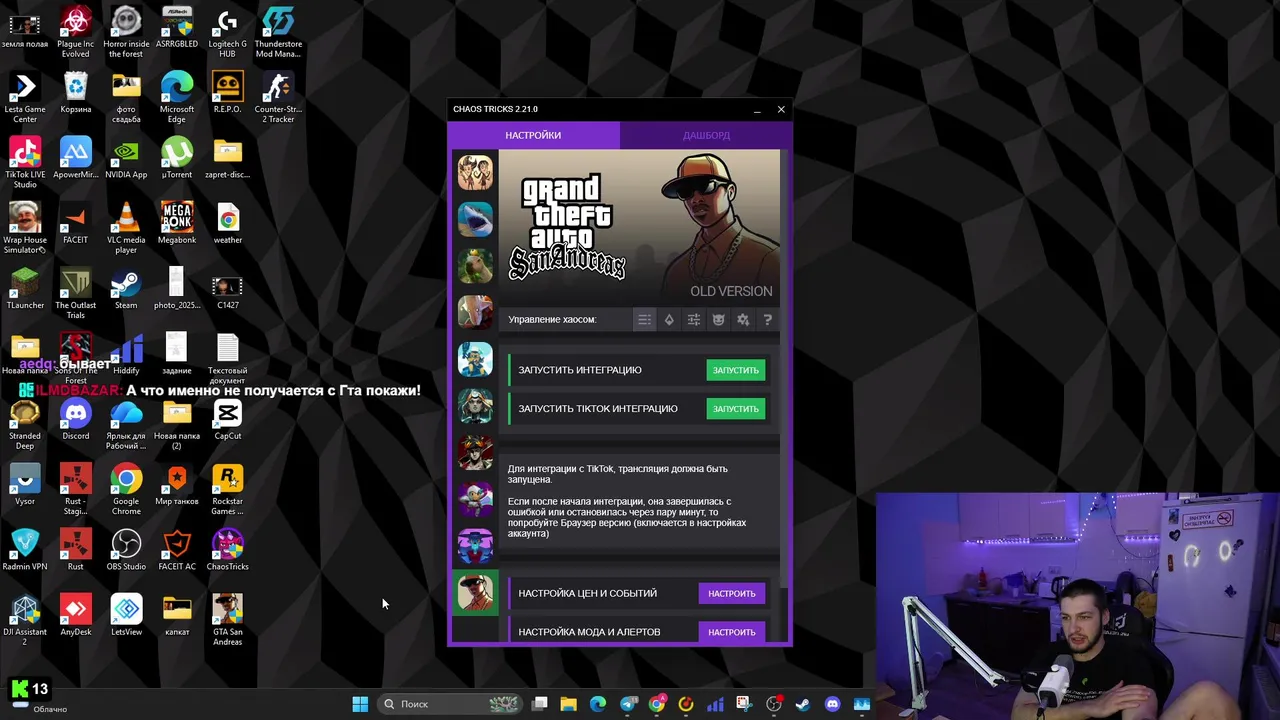Viewport: 1280px width, 720px height.
Task: Open the list view chaos control icon
Action: pos(644,320)
